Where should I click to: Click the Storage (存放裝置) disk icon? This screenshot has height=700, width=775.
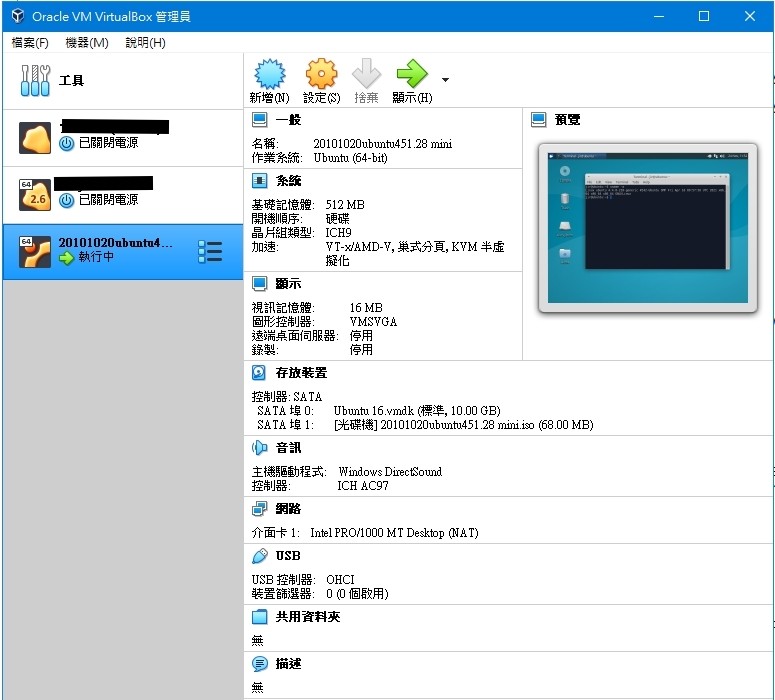(259, 373)
